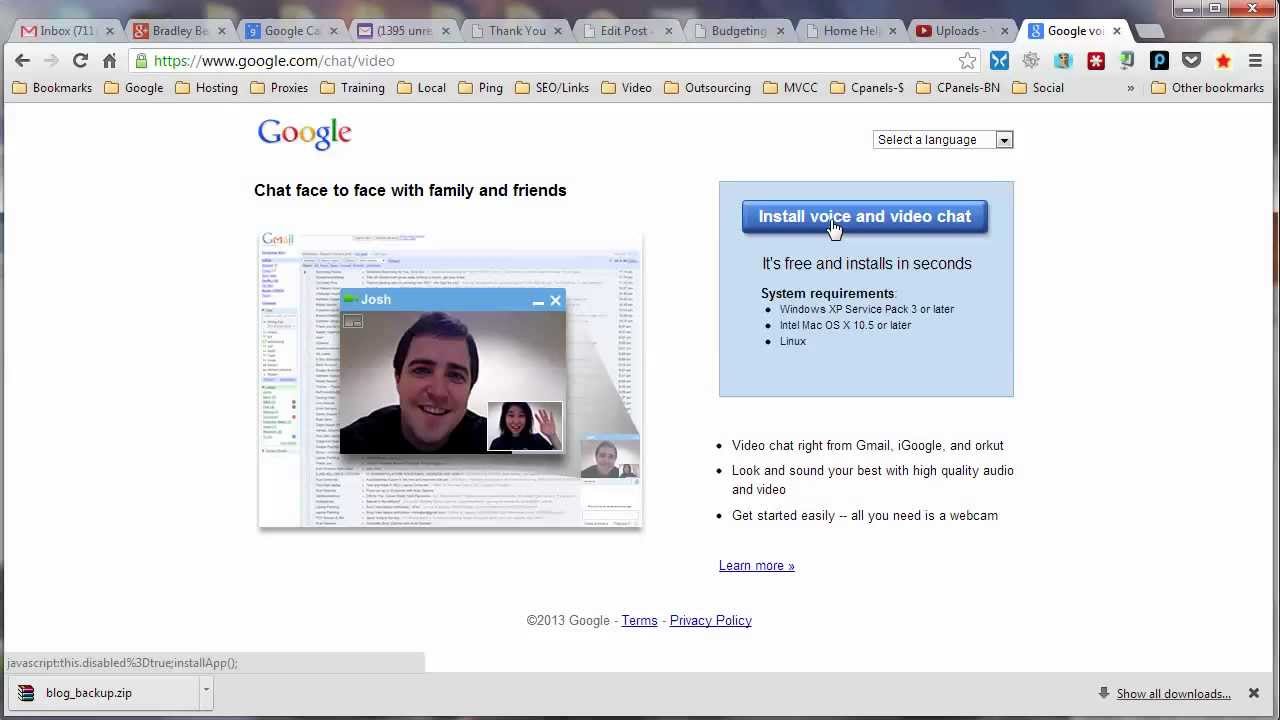Open the new tab button
Image resolution: width=1280 pixels, height=720 pixels.
1149,31
